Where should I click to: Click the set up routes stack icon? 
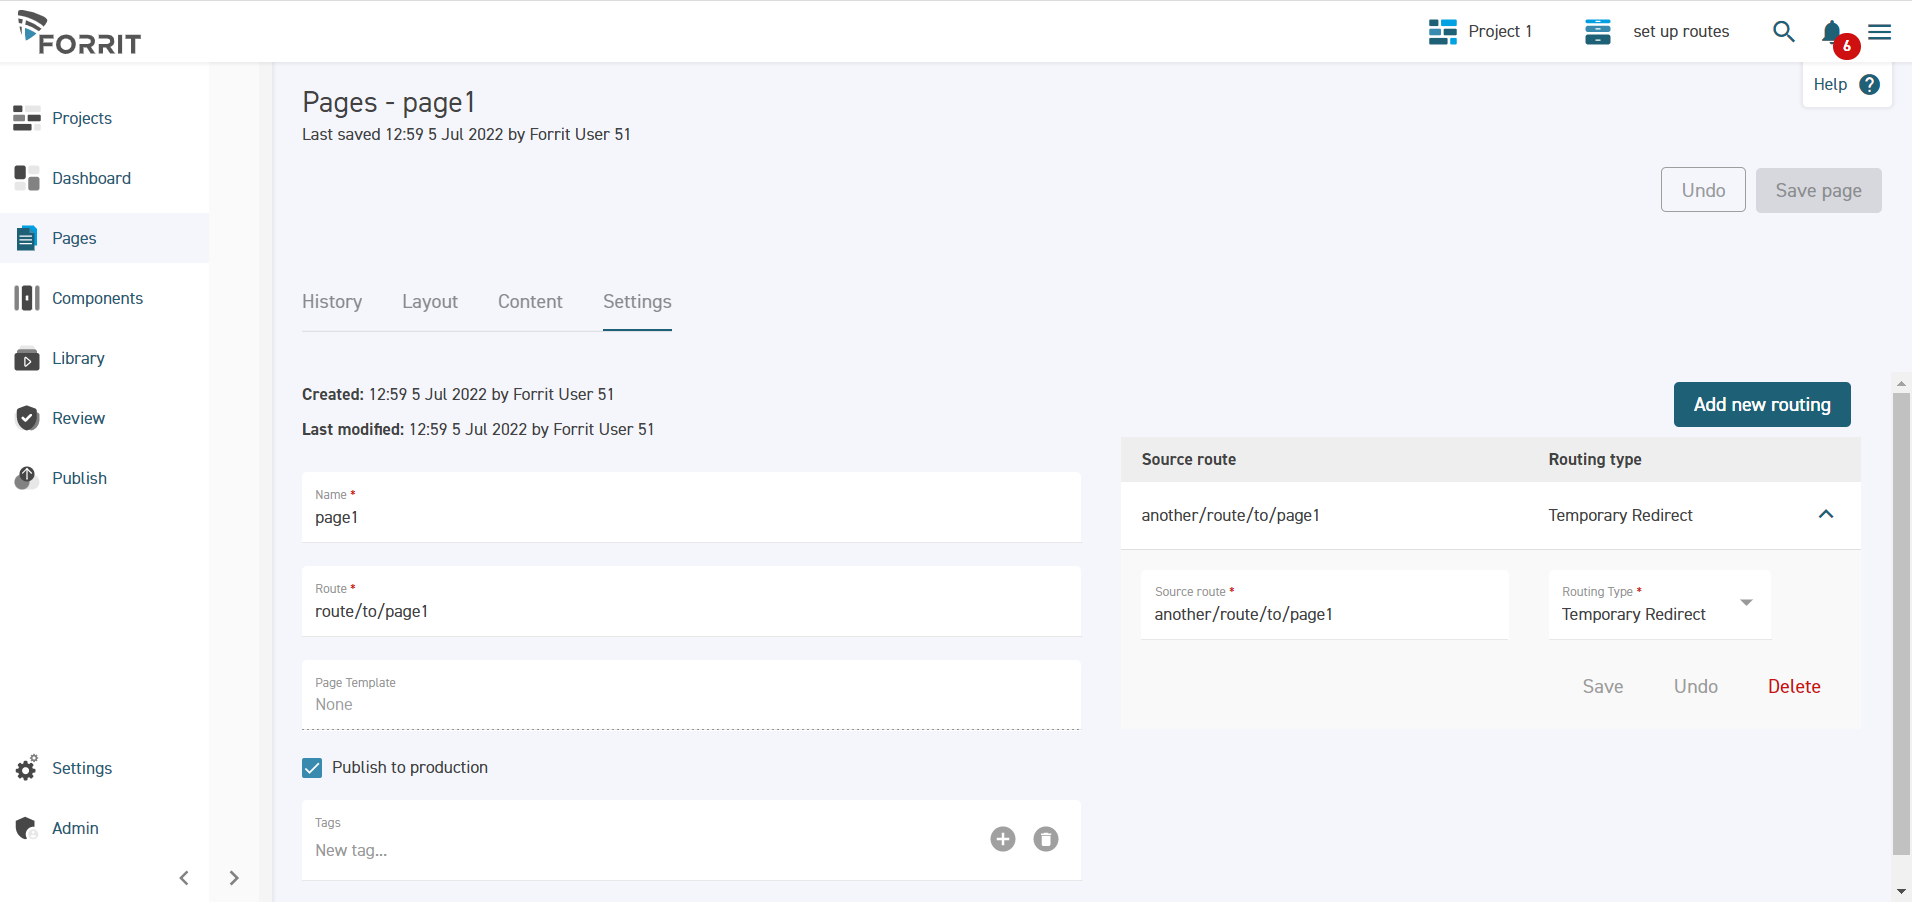[x=1598, y=32]
